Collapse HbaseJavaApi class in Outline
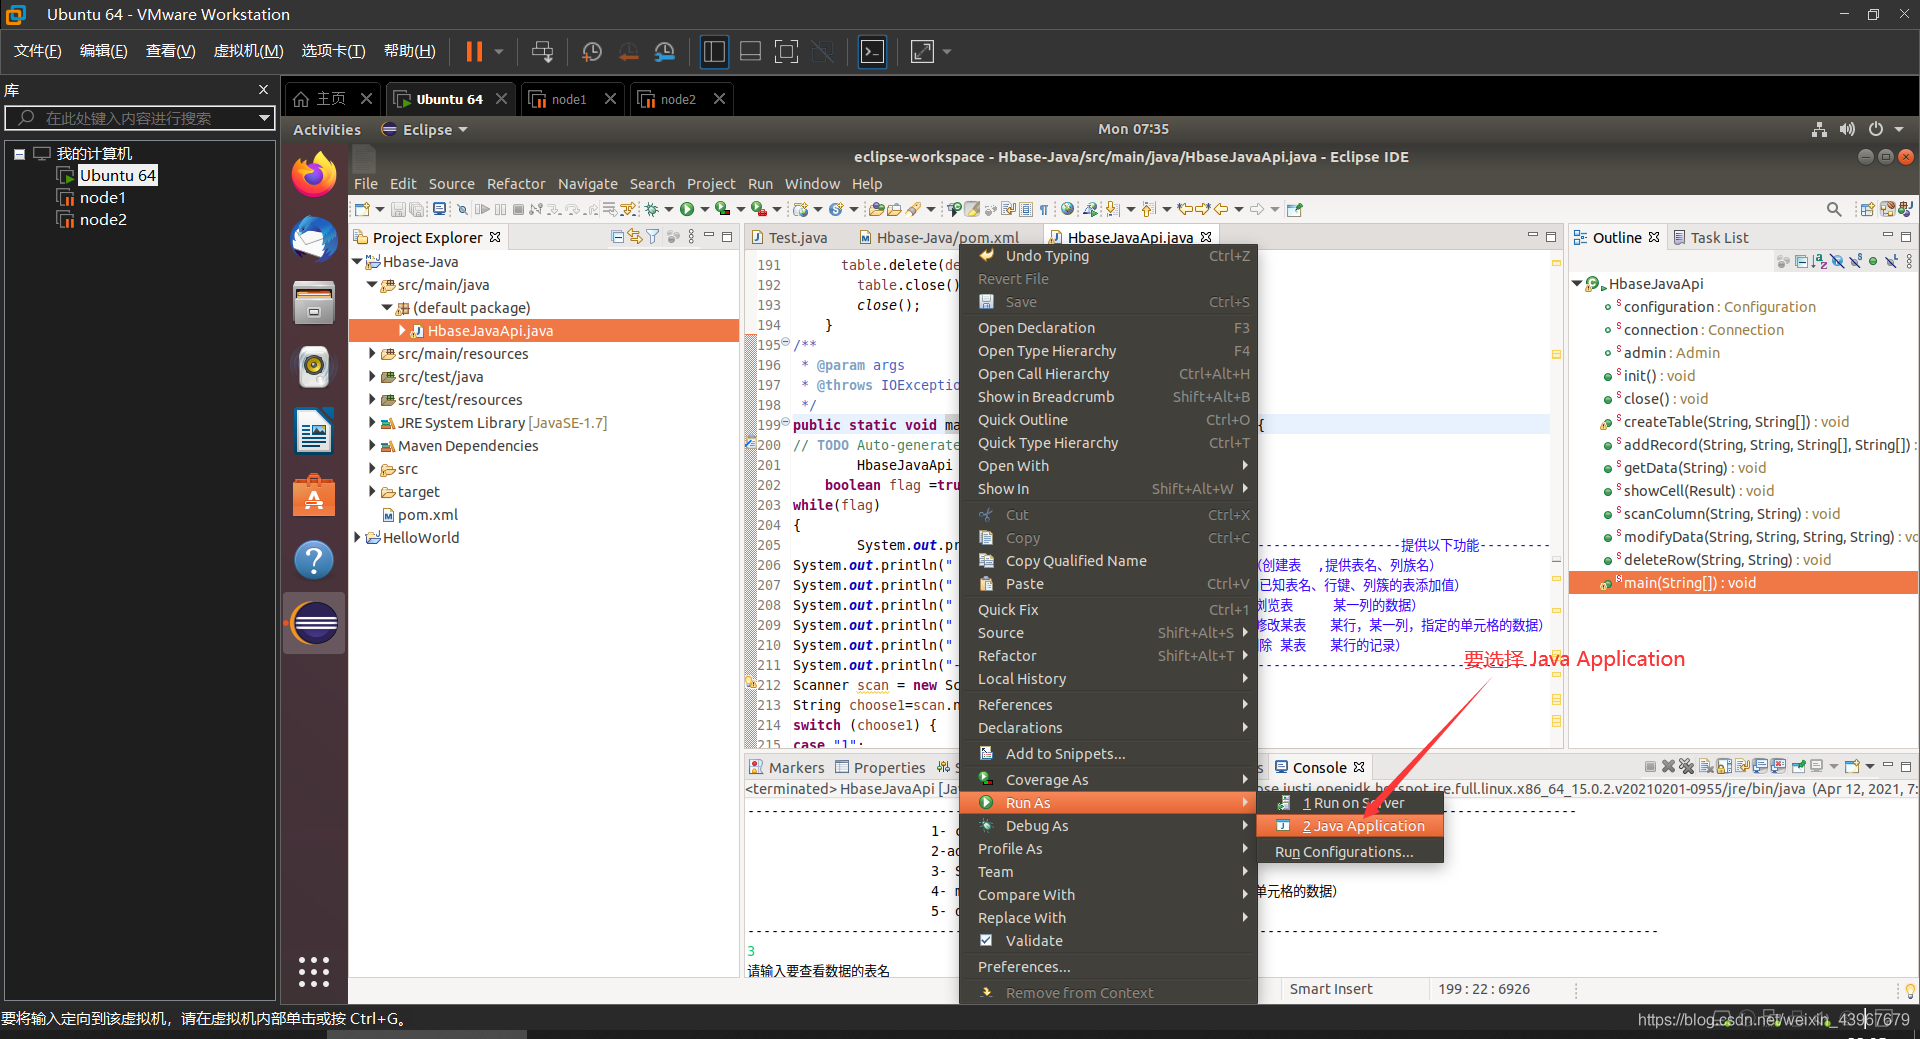 coord(1577,283)
